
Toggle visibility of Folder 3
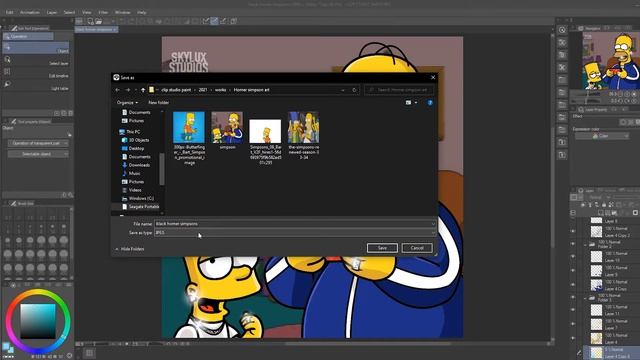573,298
